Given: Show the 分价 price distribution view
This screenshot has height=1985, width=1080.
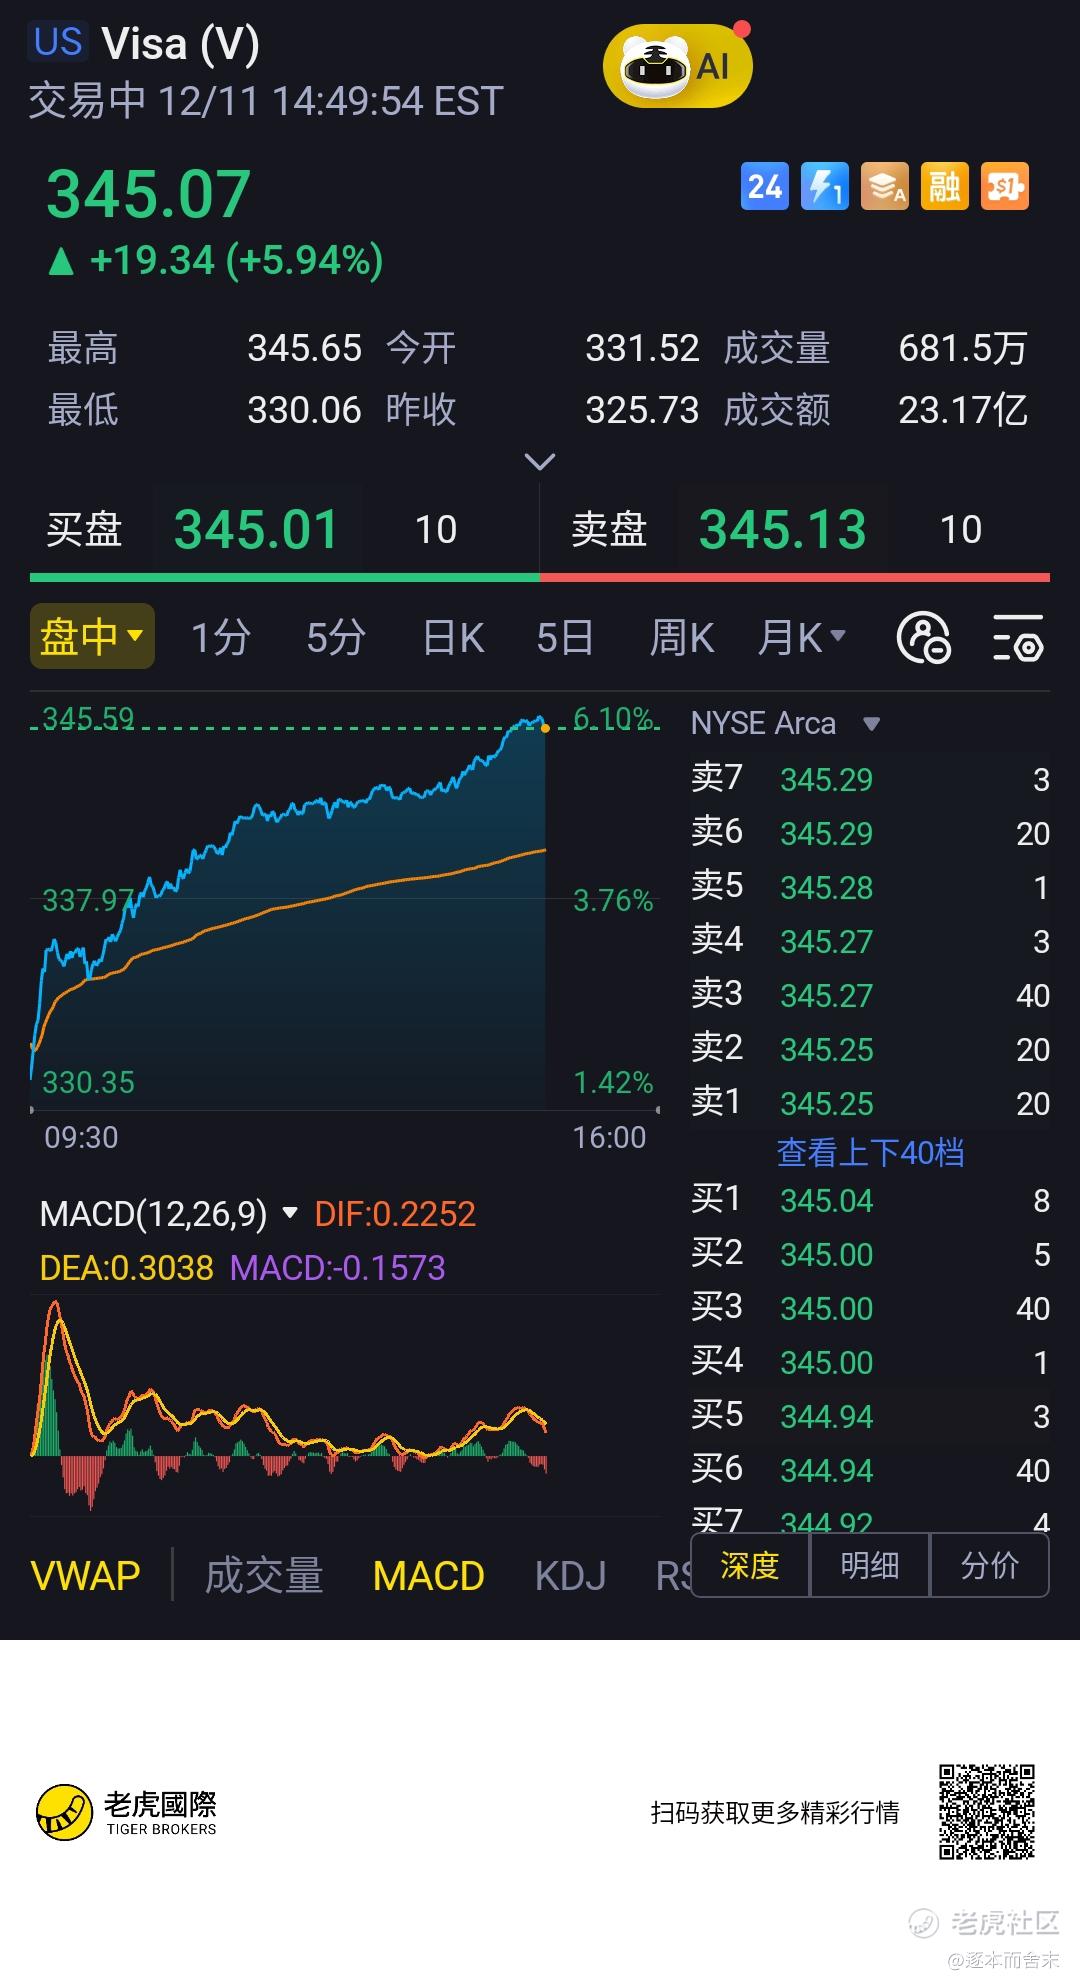Looking at the screenshot, I should (x=990, y=1566).
